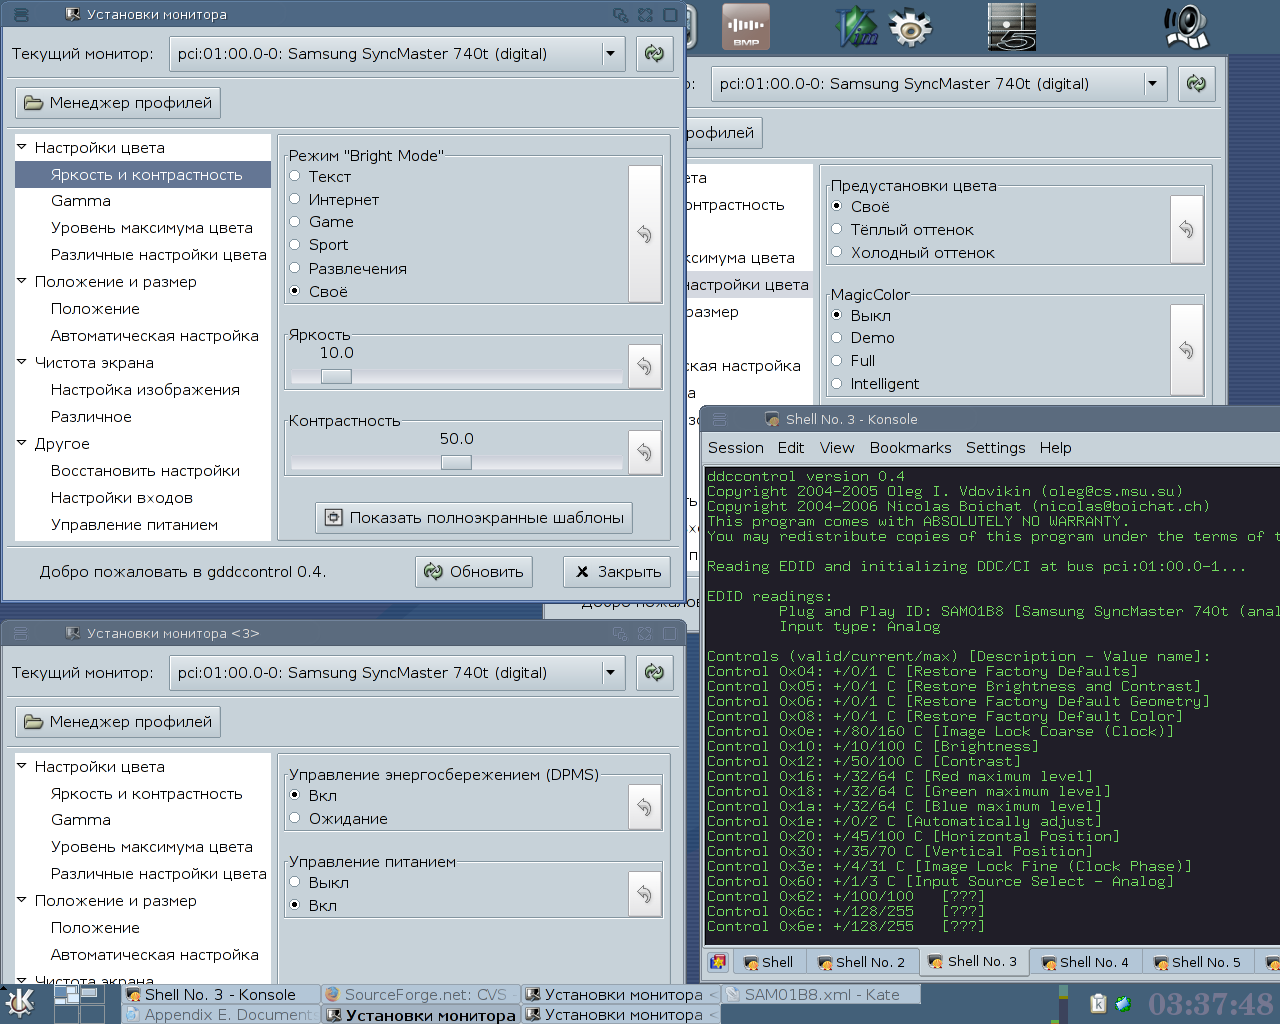Click the Обновить button

(474, 572)
